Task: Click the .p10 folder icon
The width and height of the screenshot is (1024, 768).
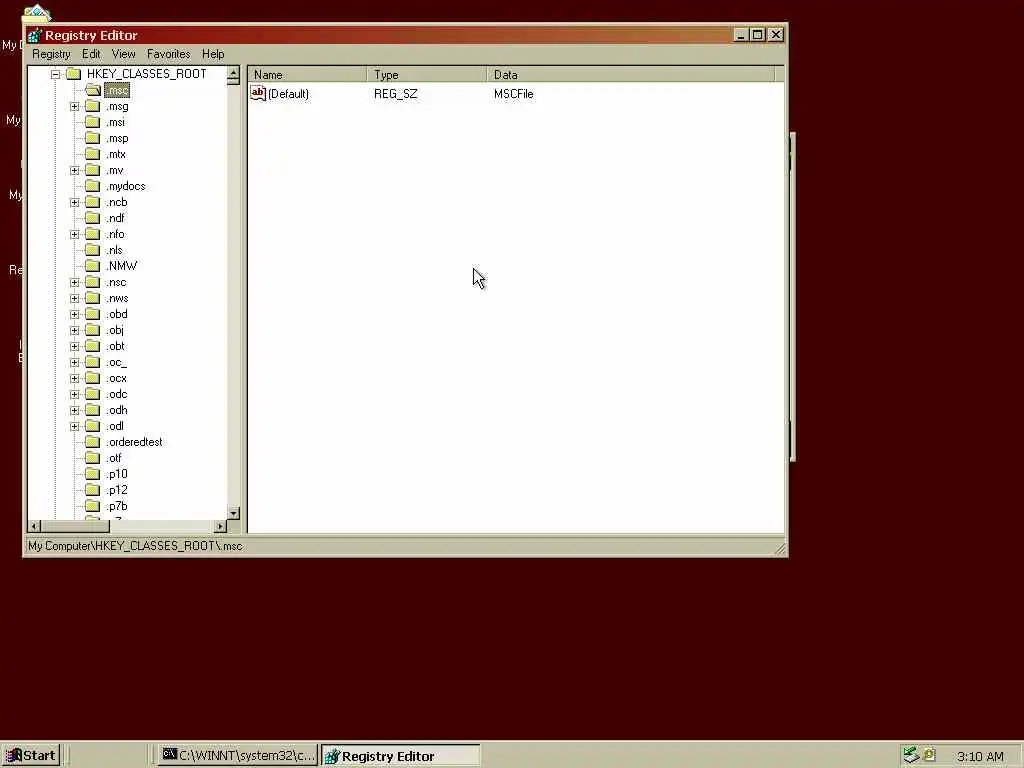Action: (x=93, y=474)
